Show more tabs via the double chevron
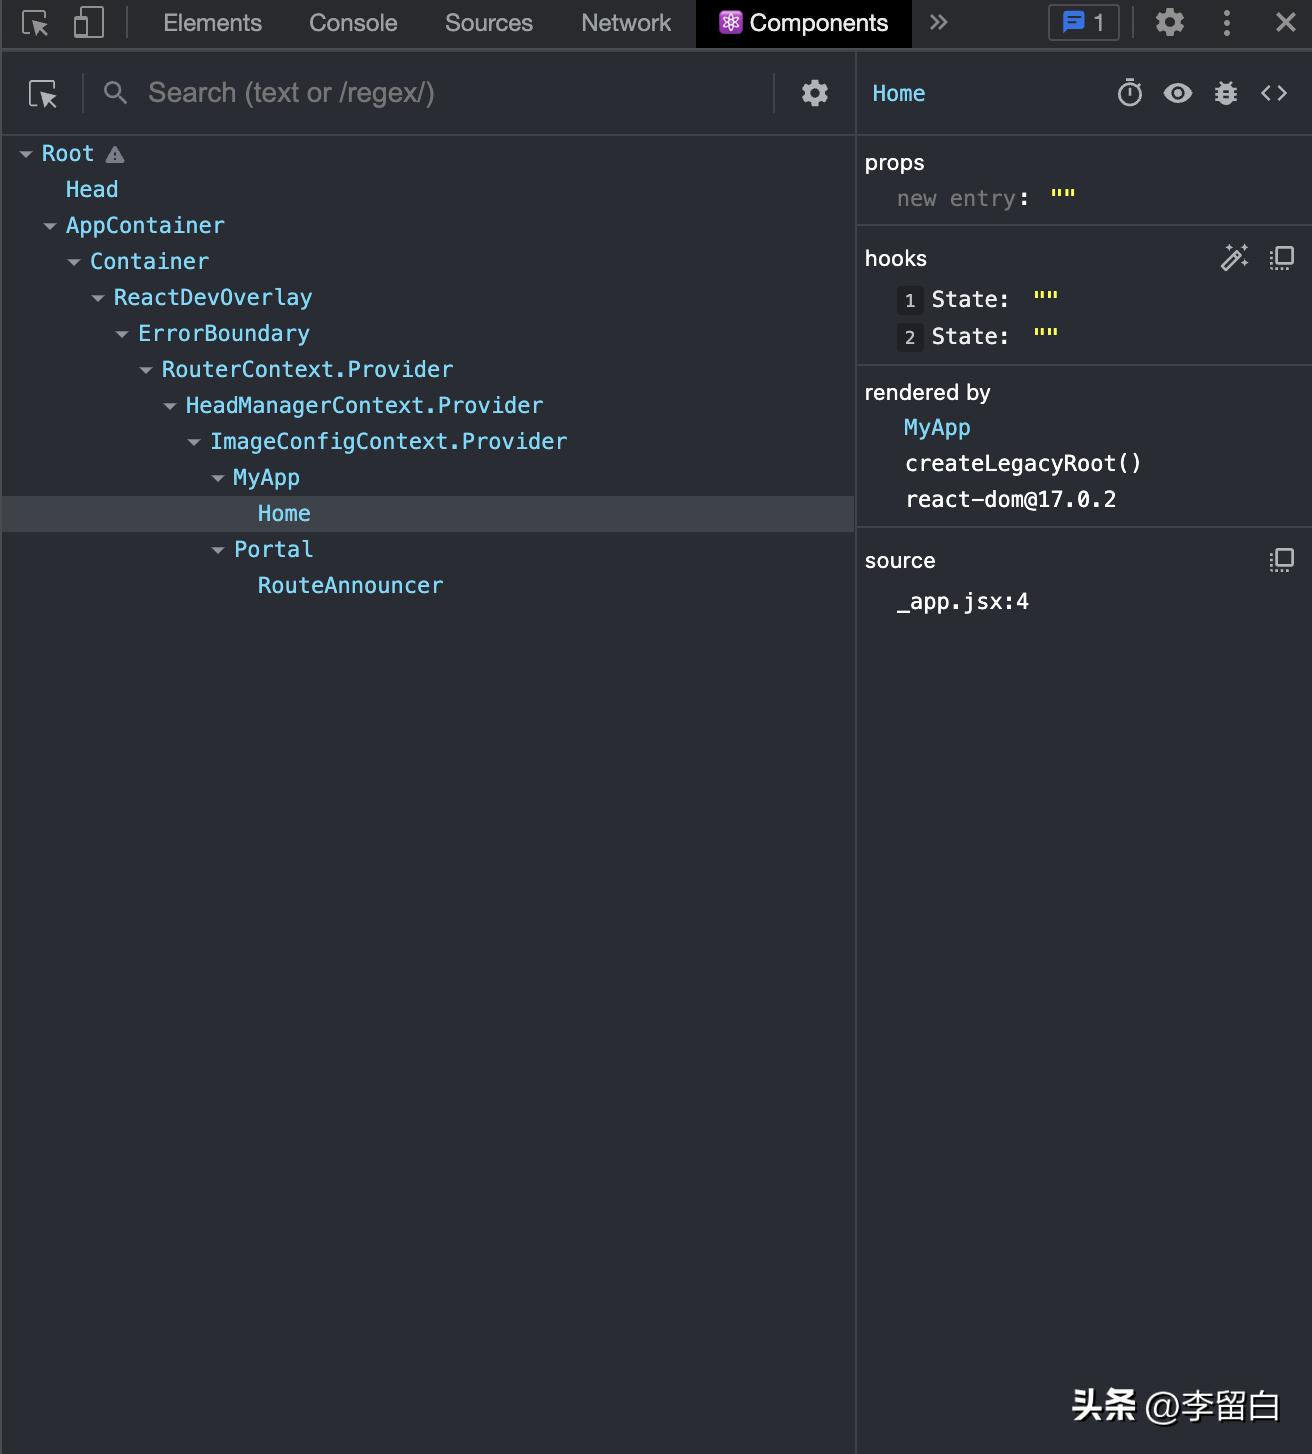 [938, 23]
